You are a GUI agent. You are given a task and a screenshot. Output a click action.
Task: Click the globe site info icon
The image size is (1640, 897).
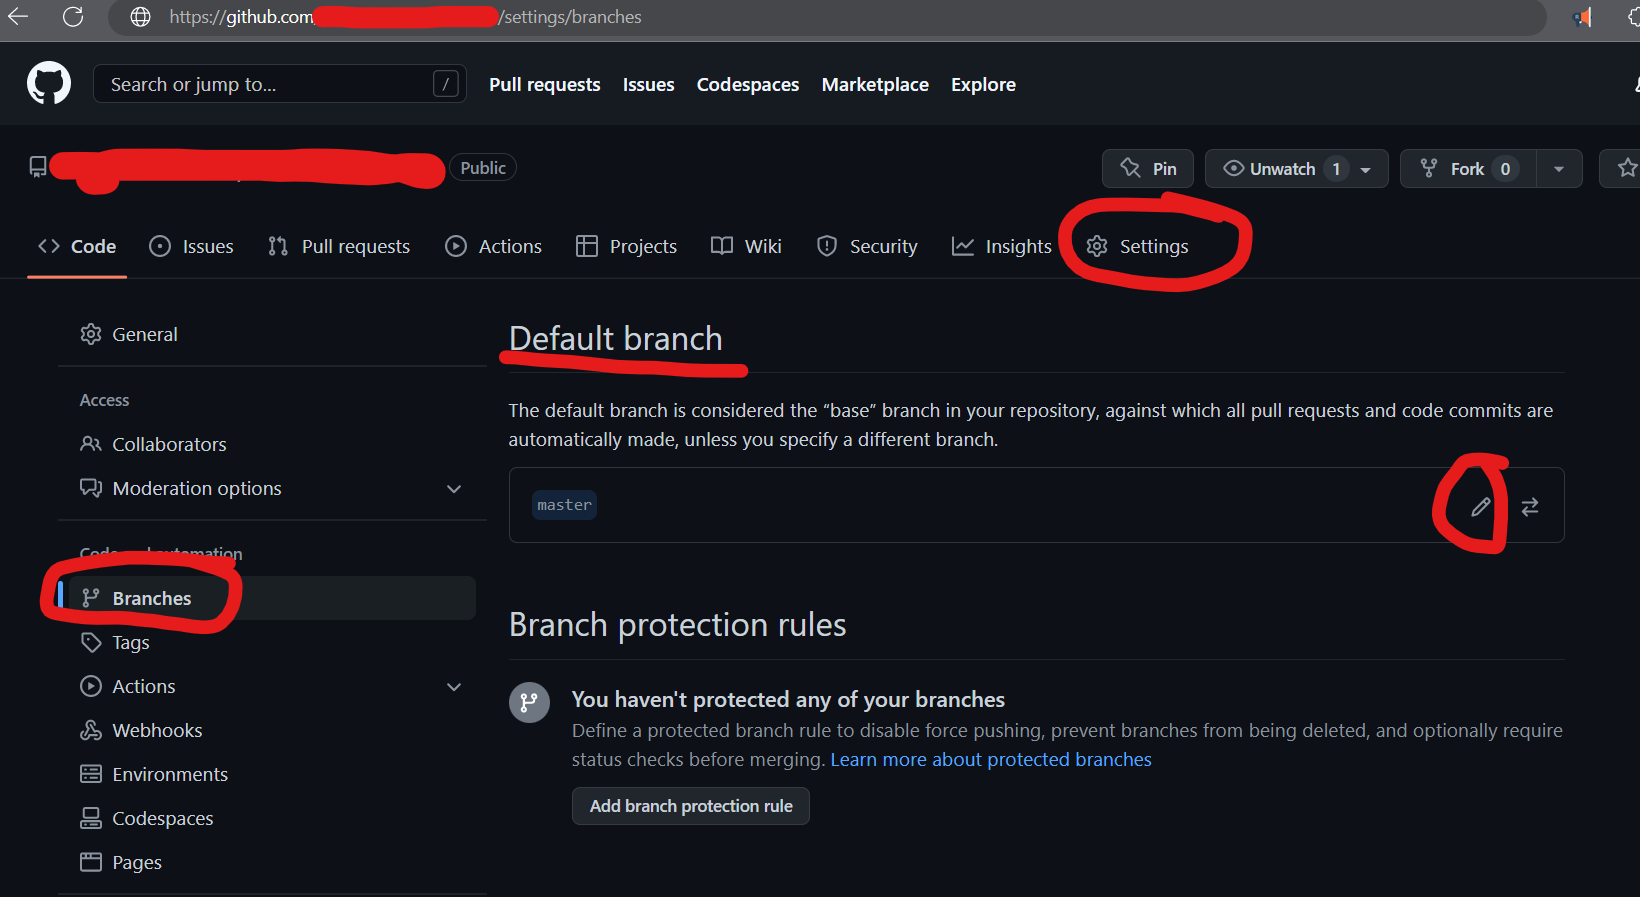coord(141,17)
